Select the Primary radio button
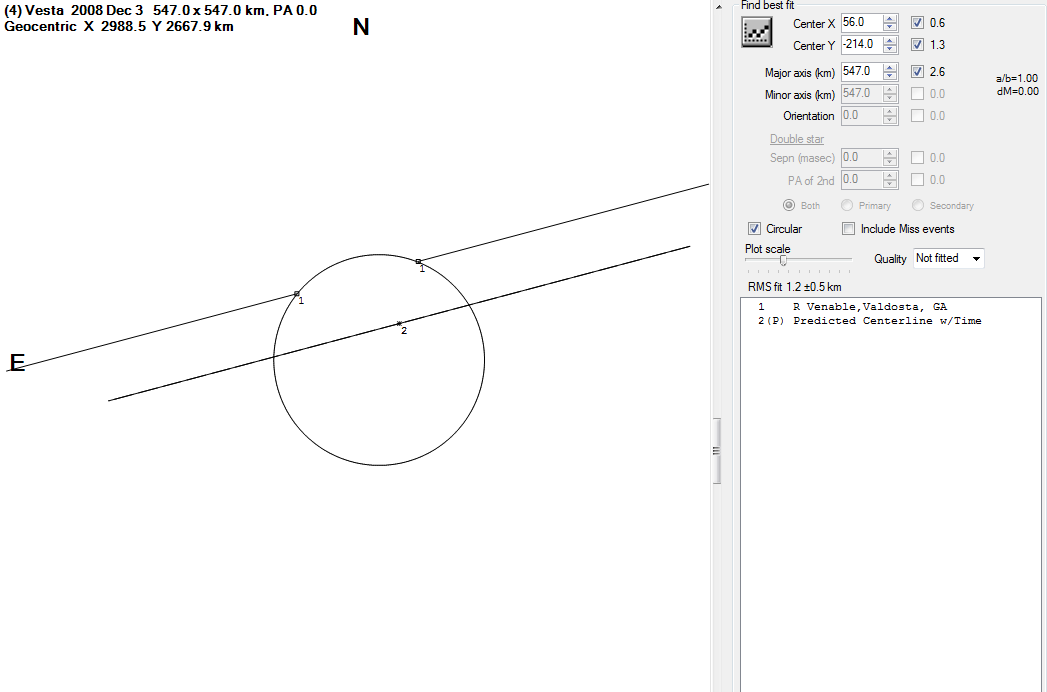The width and height of the screenshot is (1047, 692). [847, 205]
